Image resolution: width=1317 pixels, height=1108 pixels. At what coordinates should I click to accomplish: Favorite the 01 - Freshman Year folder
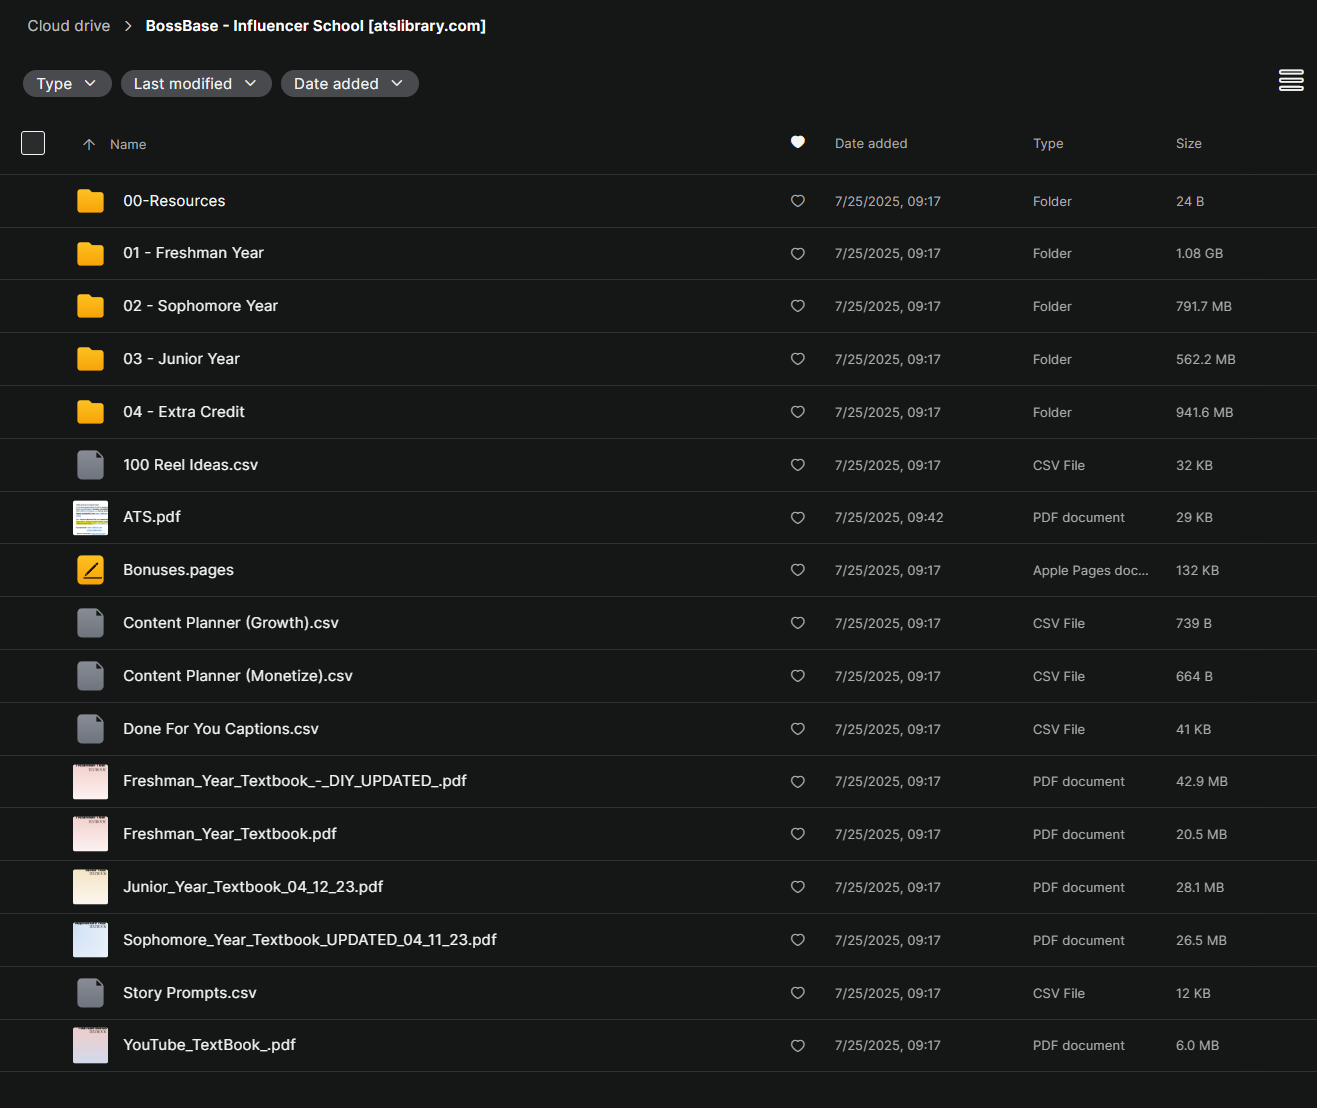(797, 254)
